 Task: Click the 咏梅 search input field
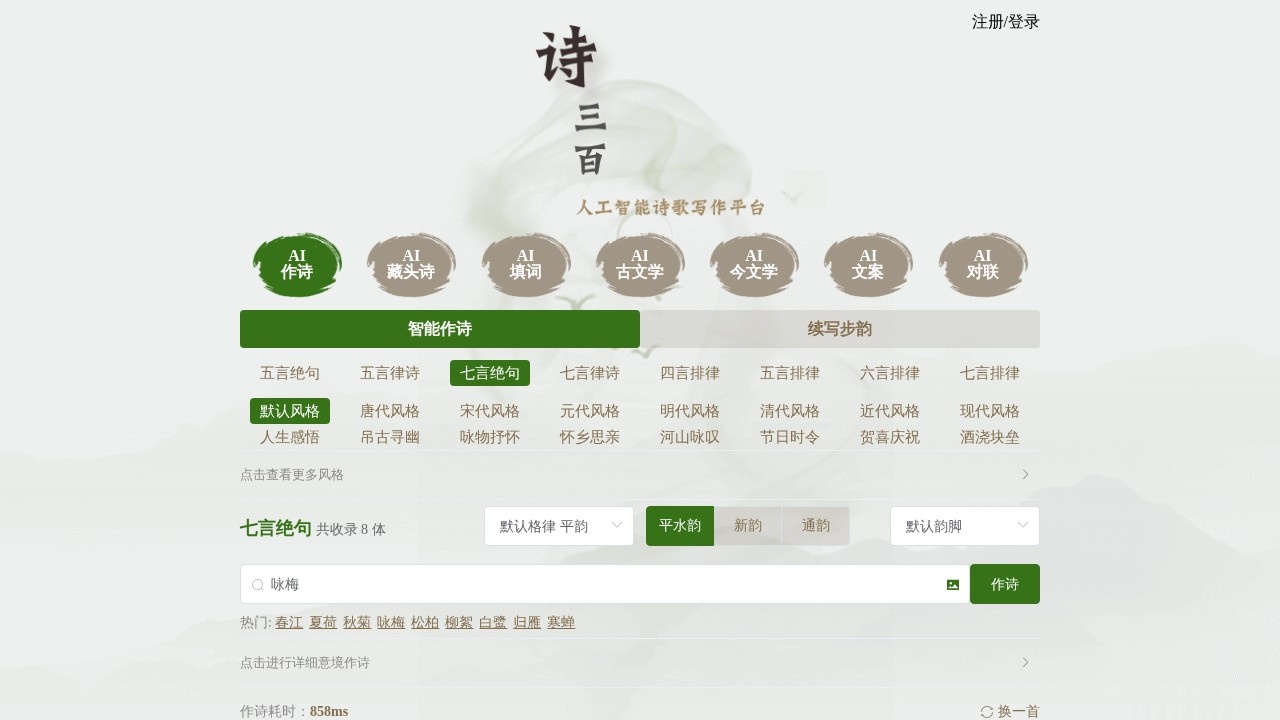point(600,584)
